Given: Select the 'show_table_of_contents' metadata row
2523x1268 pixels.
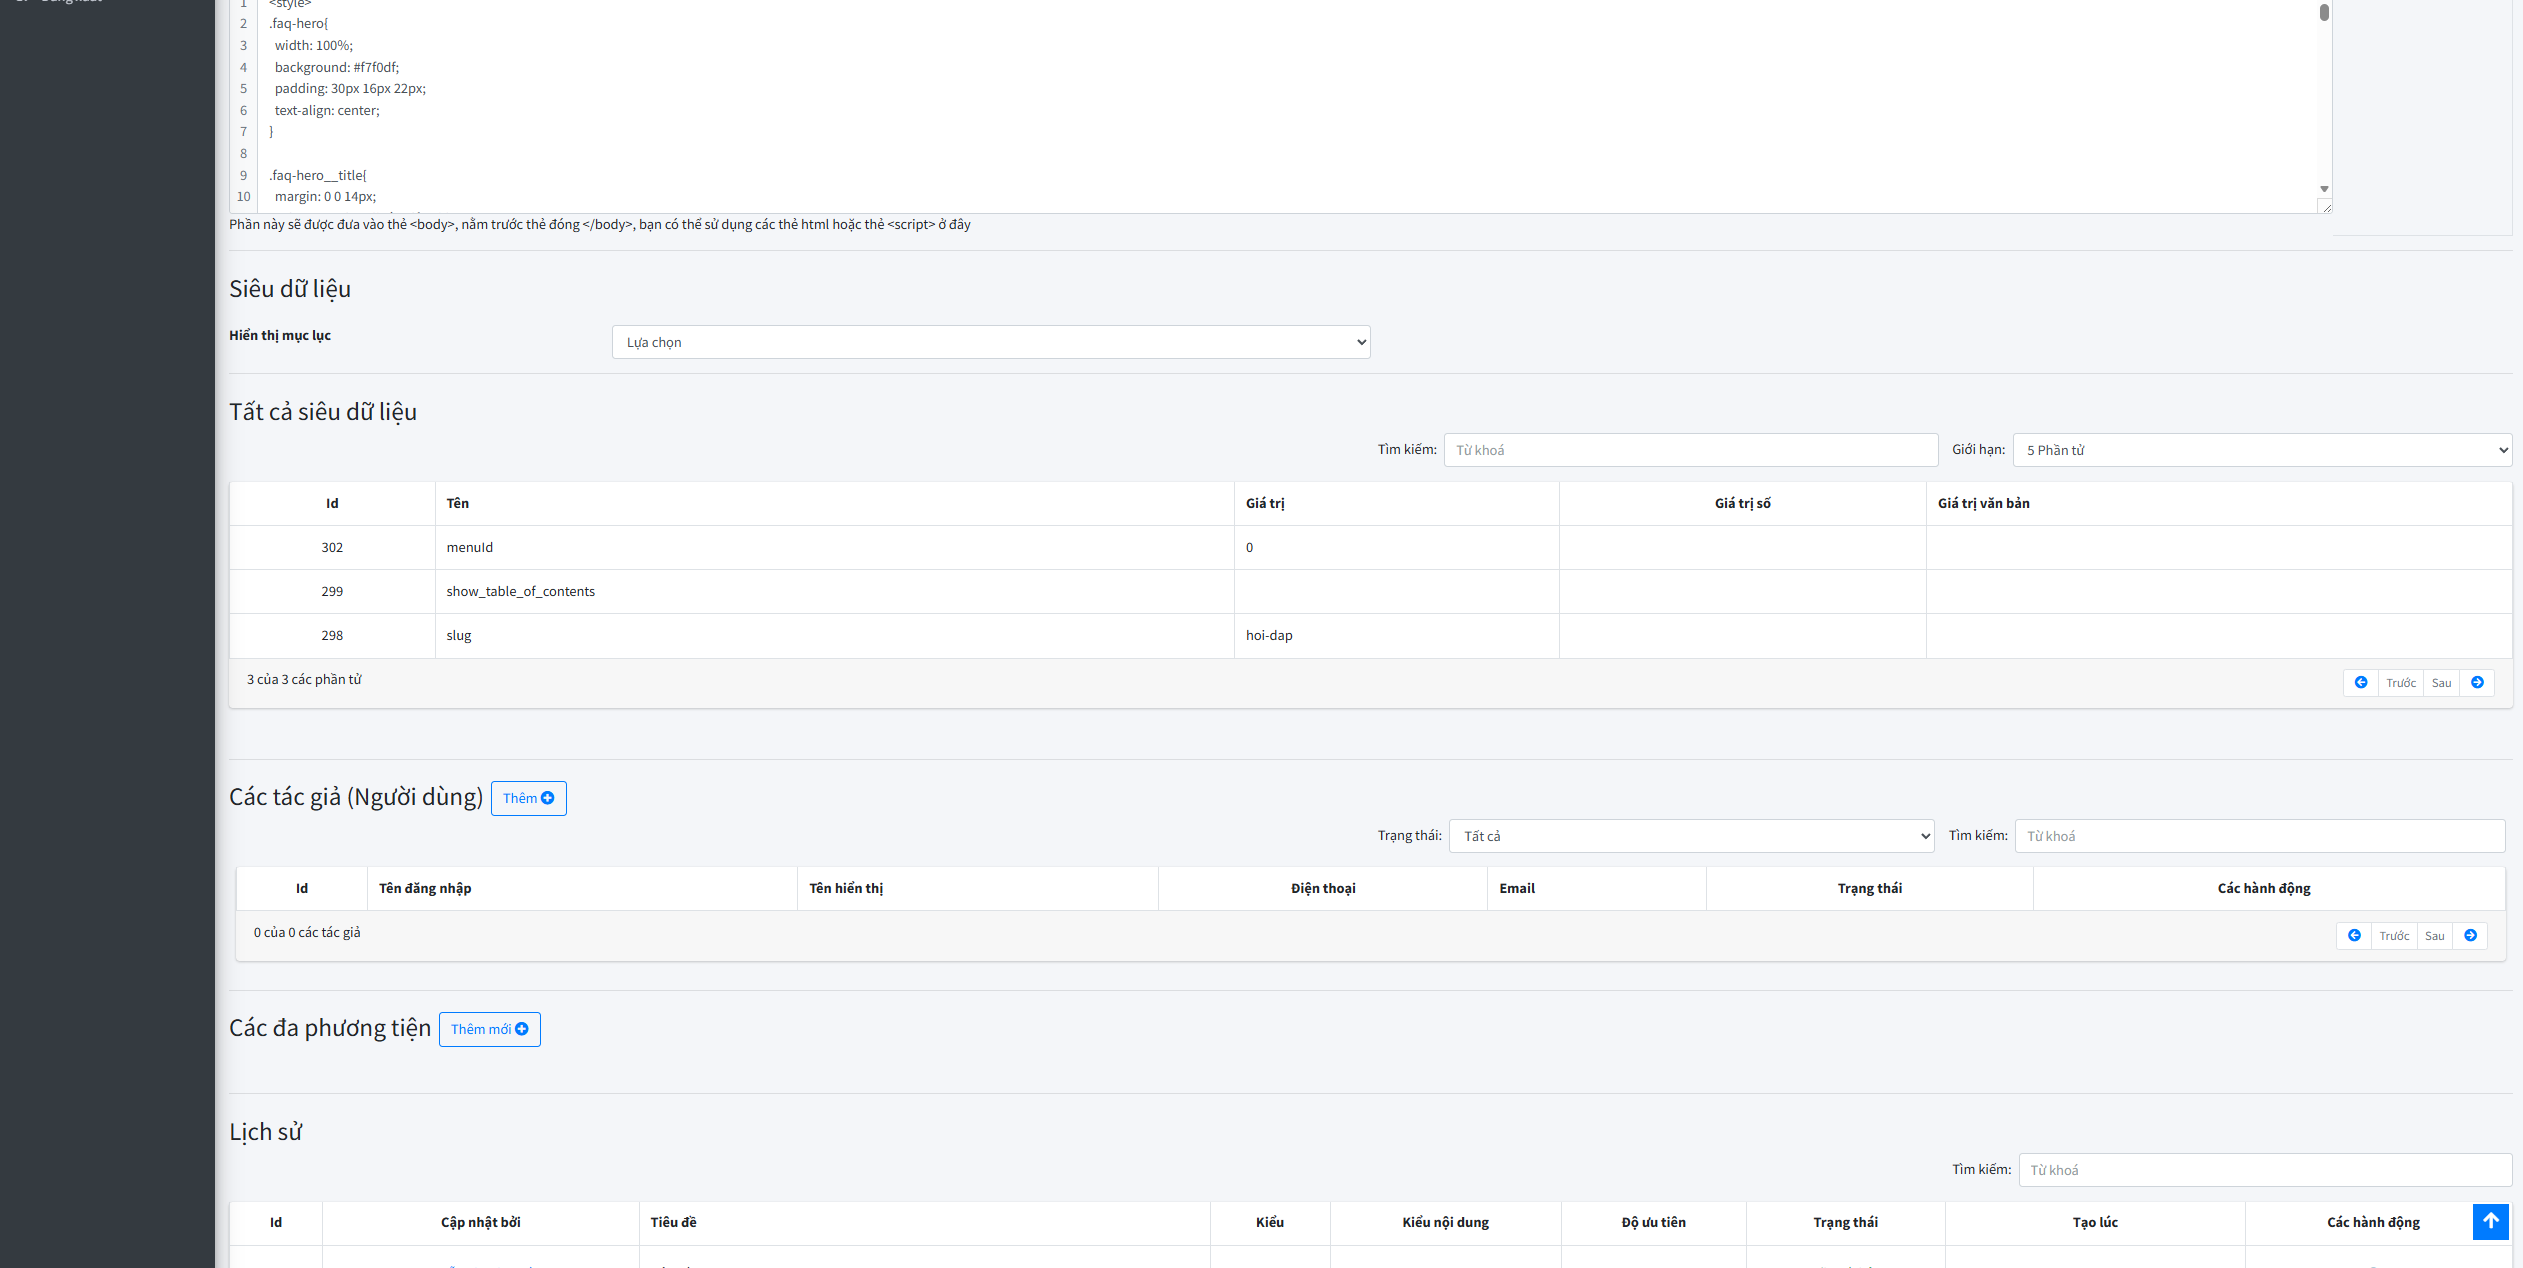Looking at the screenshot, I should pos(520,591).
